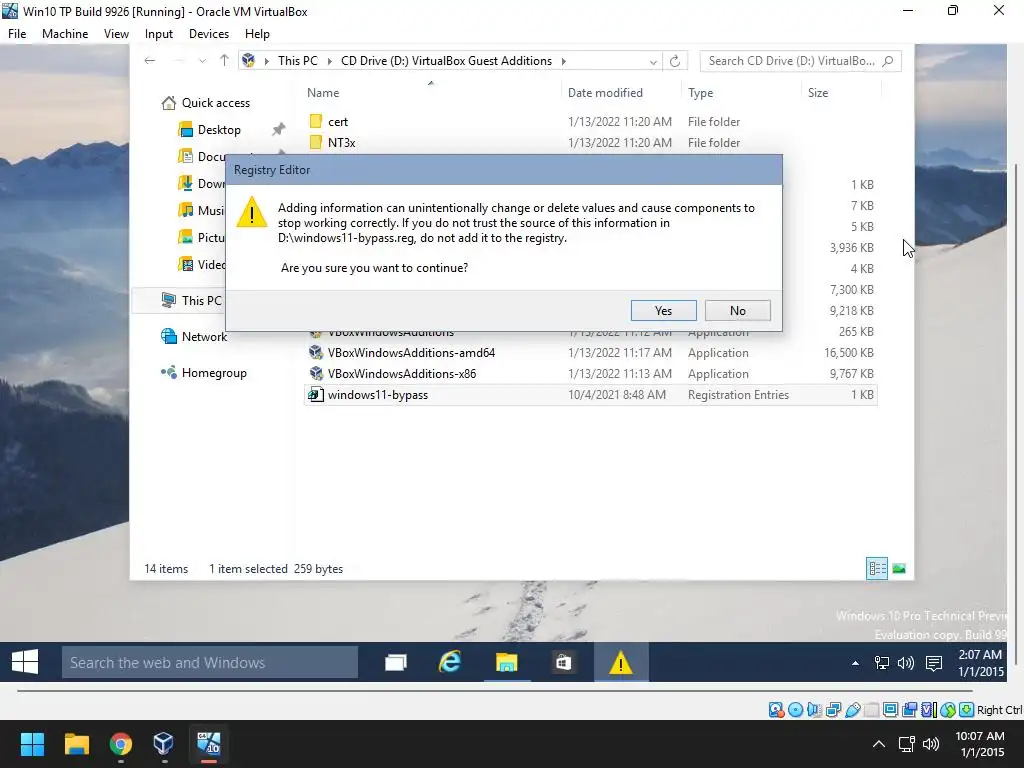Go back in File Explorer
1024x768 pixels.
[x=150, y=61]
